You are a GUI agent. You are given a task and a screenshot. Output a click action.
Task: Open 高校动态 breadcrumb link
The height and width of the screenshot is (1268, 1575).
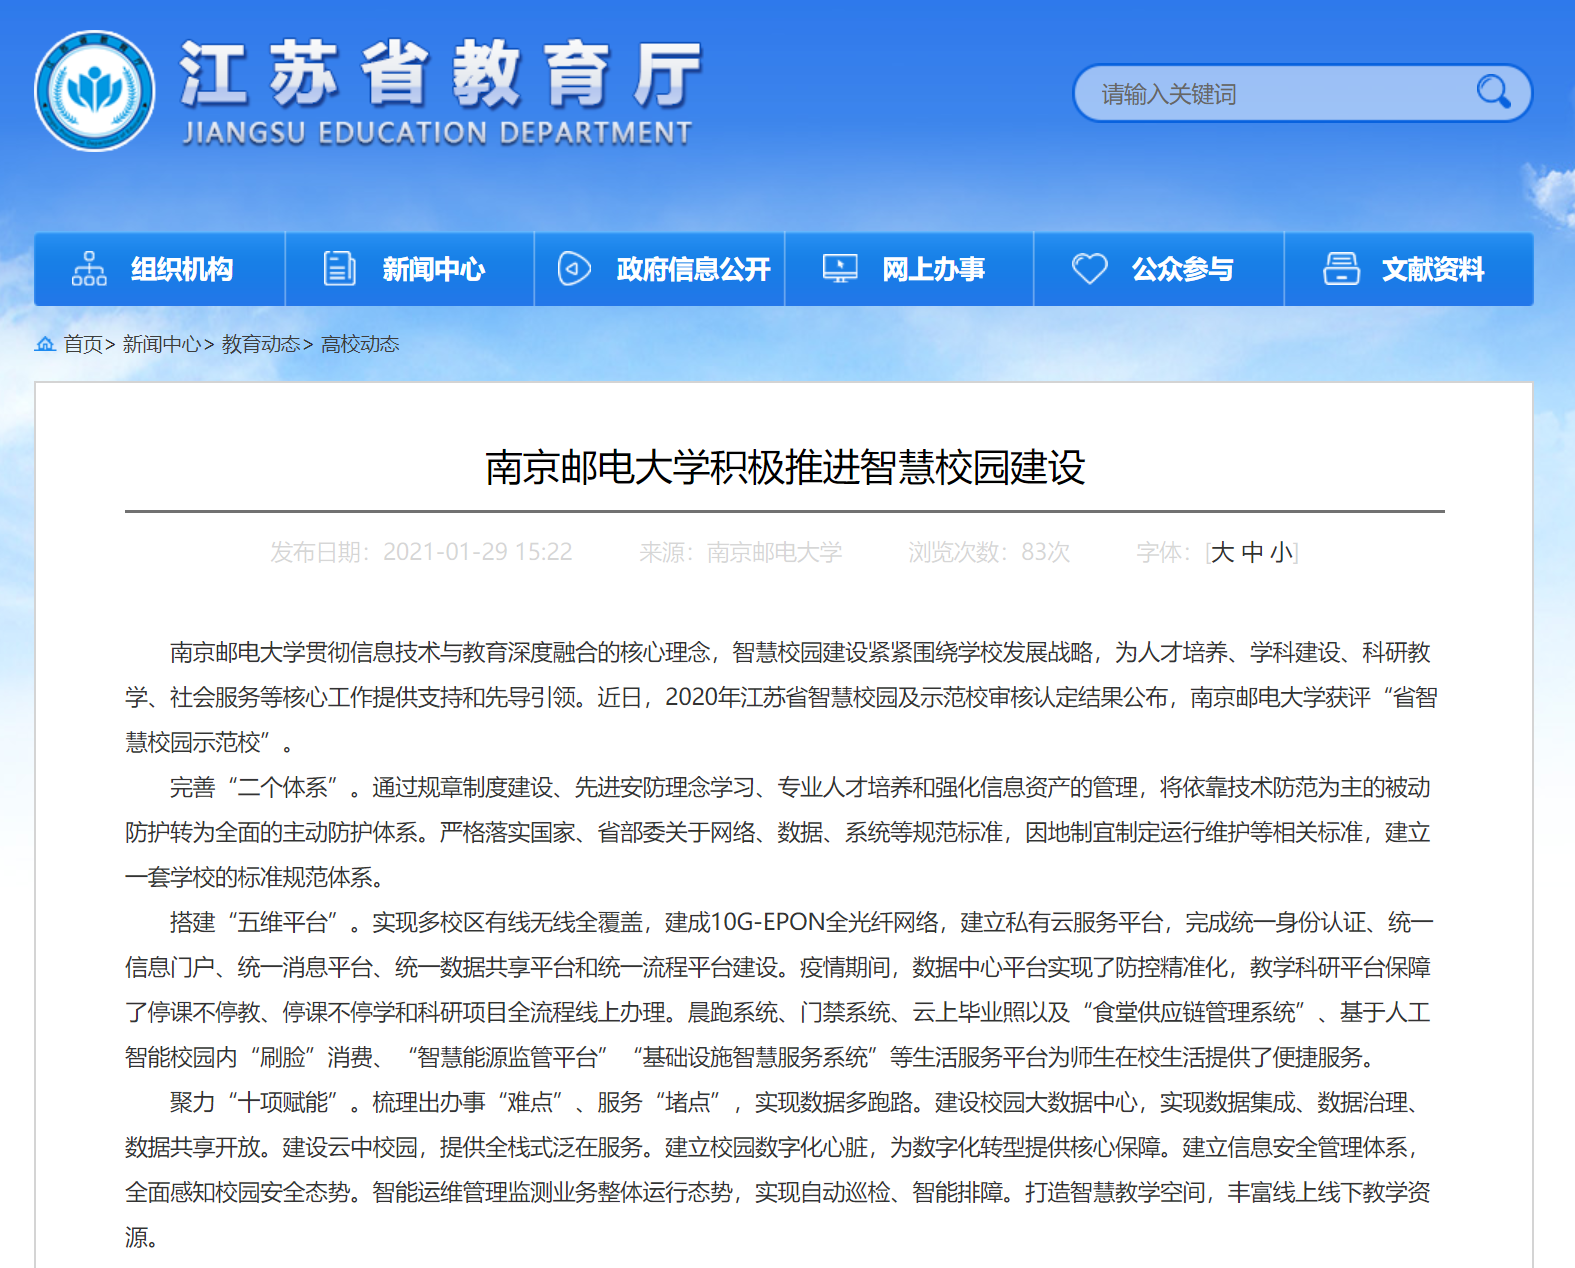pos(360,344)
